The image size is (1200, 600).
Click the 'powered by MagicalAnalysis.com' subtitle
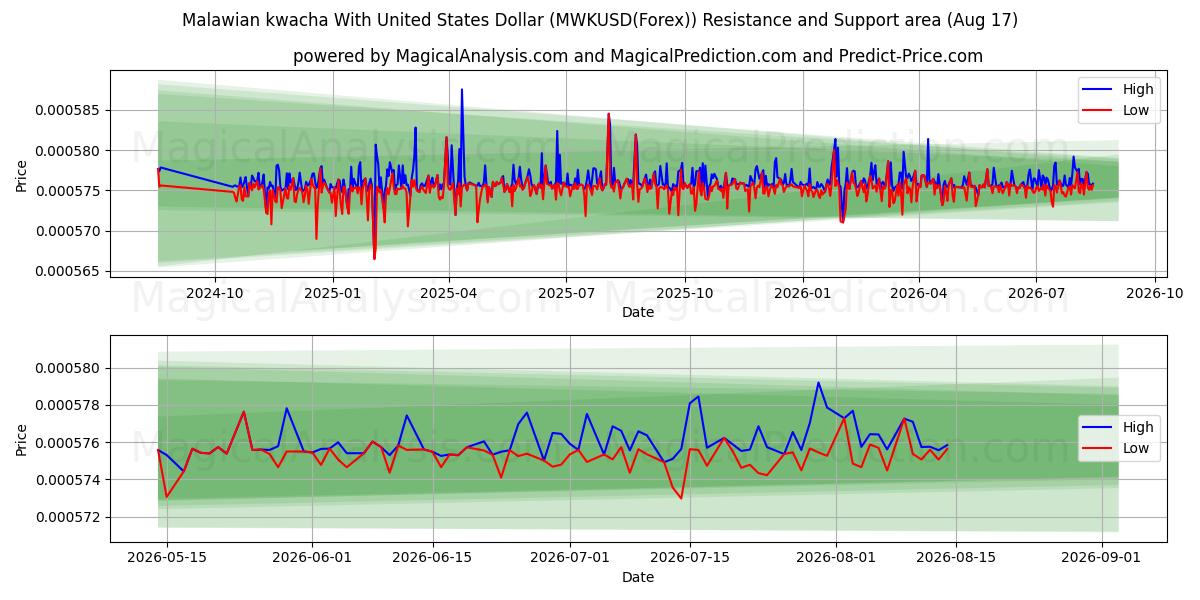click(638, 56)
